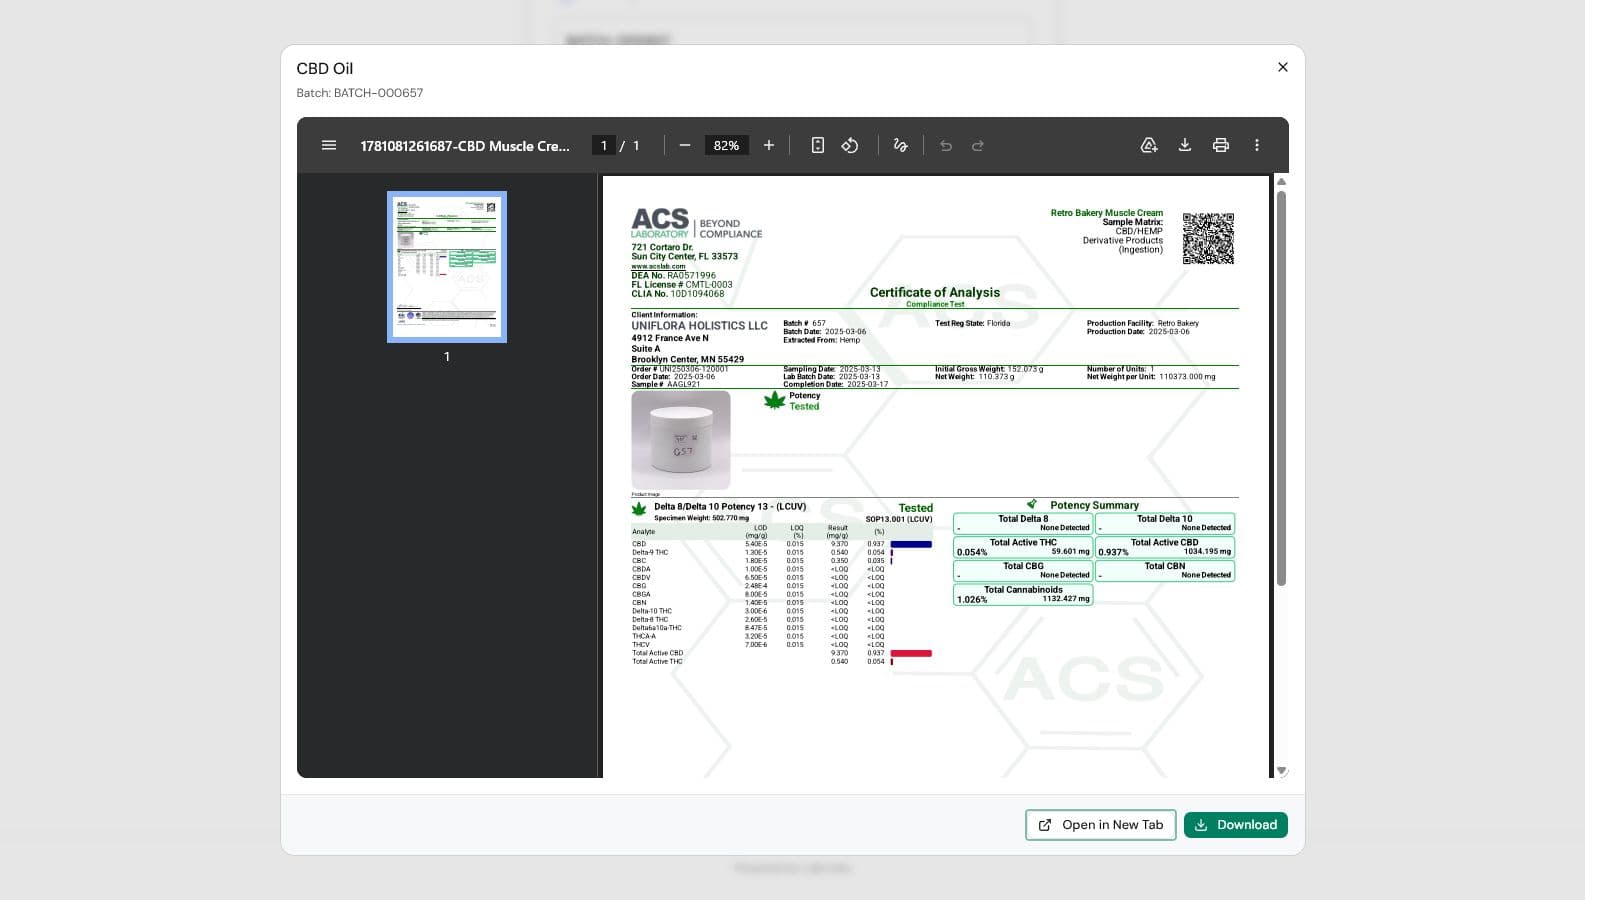
Task: Click the QR code in the certificate
Action: coord(1208,238)
